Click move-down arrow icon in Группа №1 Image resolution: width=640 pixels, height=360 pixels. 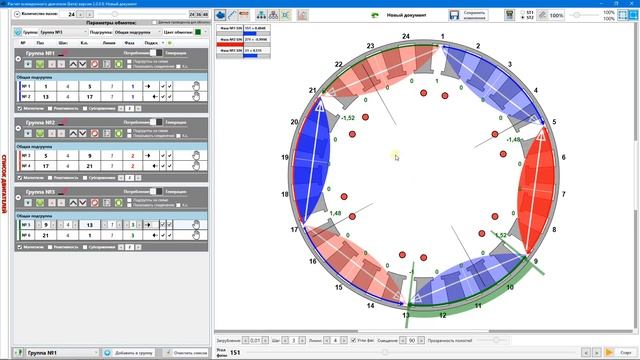[x=82, y=64]
